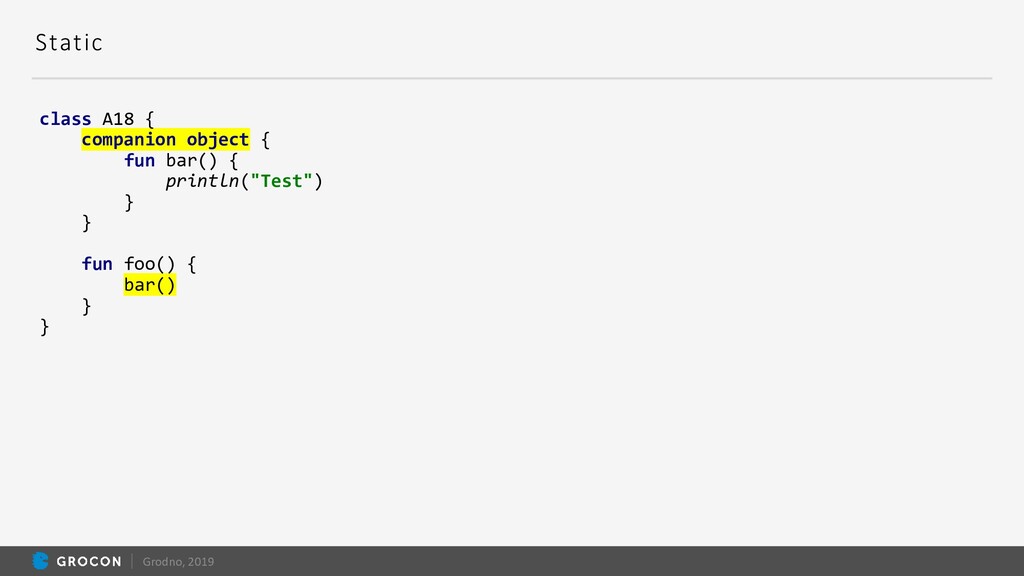Click the class keyword in code
The width and height of the screenshot is (1024, 576).
click(65, 119)
